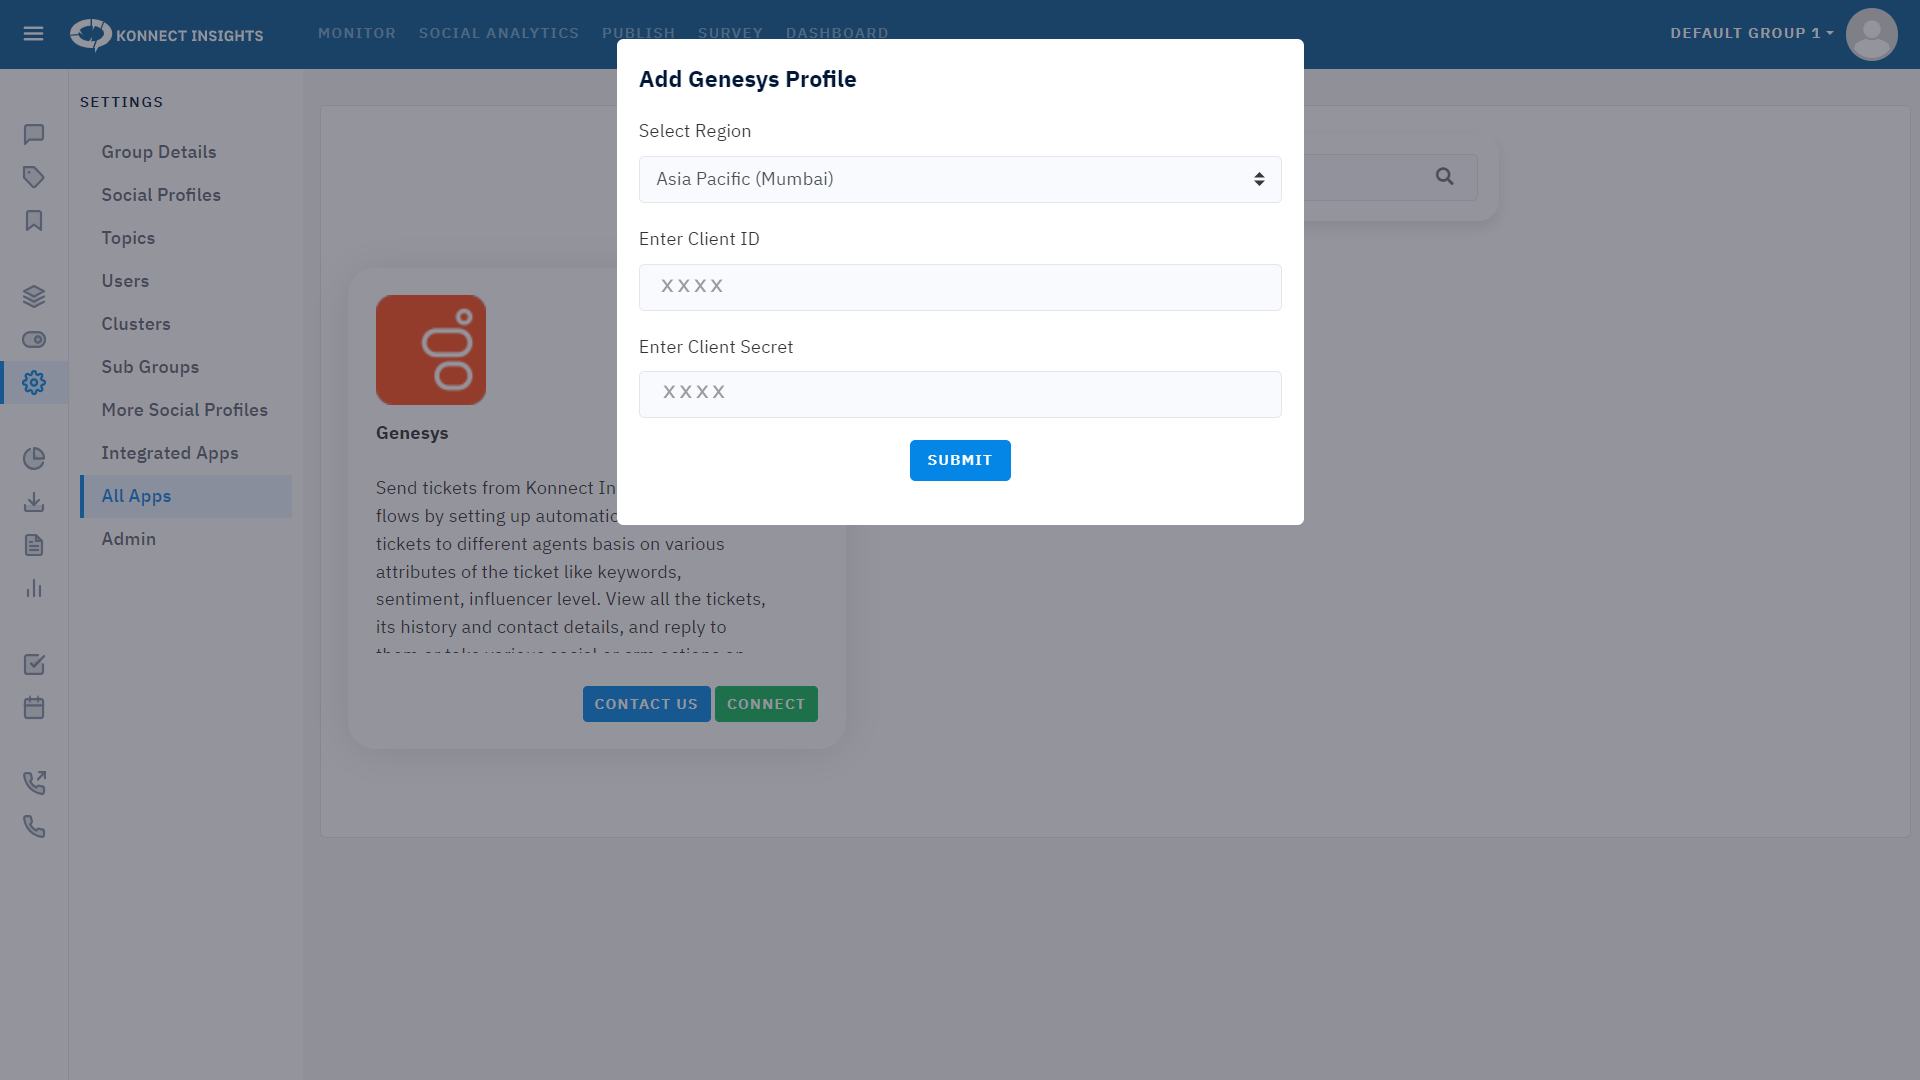Click the Genesys card title text
The width and height of the screenshot is (1920, 1080).
click(x=412, y=433)
